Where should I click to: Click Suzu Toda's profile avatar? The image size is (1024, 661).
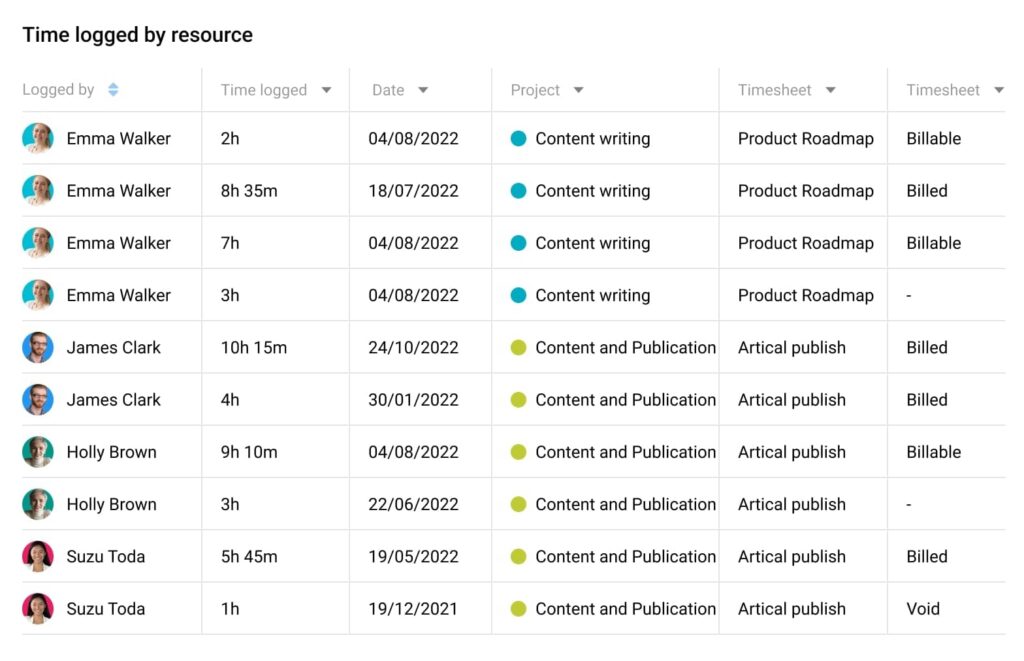38,556
